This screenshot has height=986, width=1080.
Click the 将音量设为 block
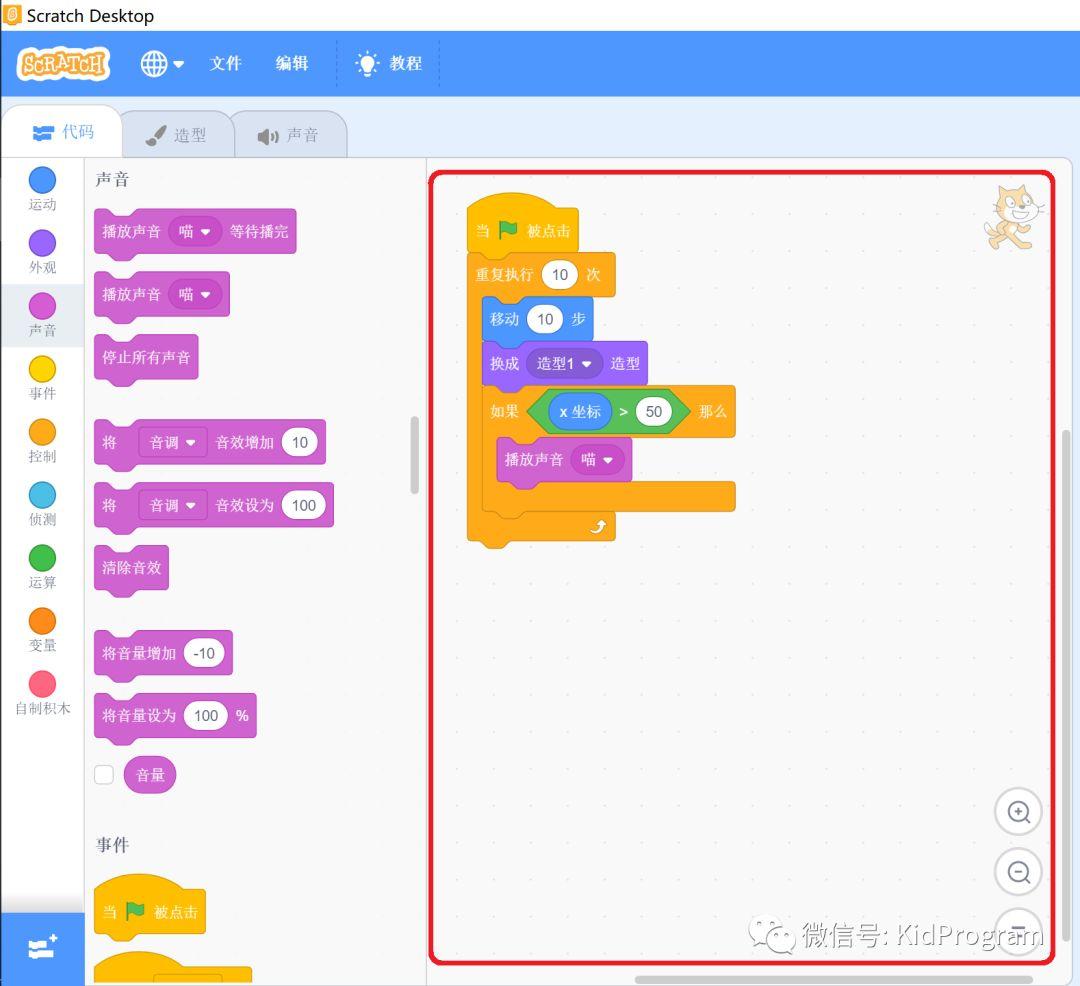[175, 716]
